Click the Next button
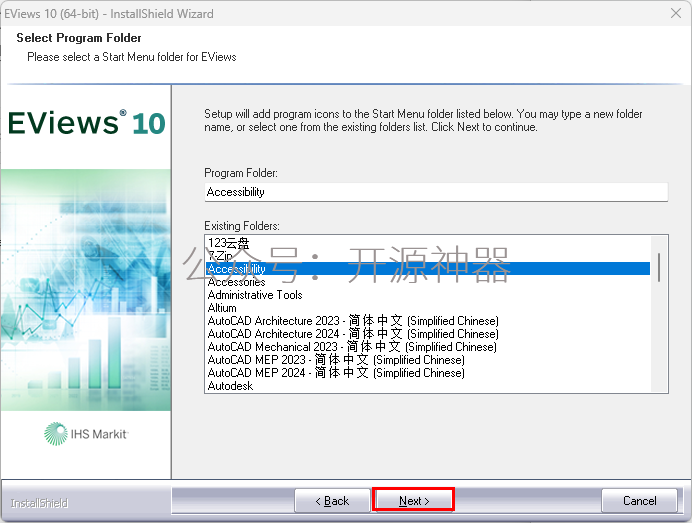This screenshot has width=692, height=523. [414, 500]
